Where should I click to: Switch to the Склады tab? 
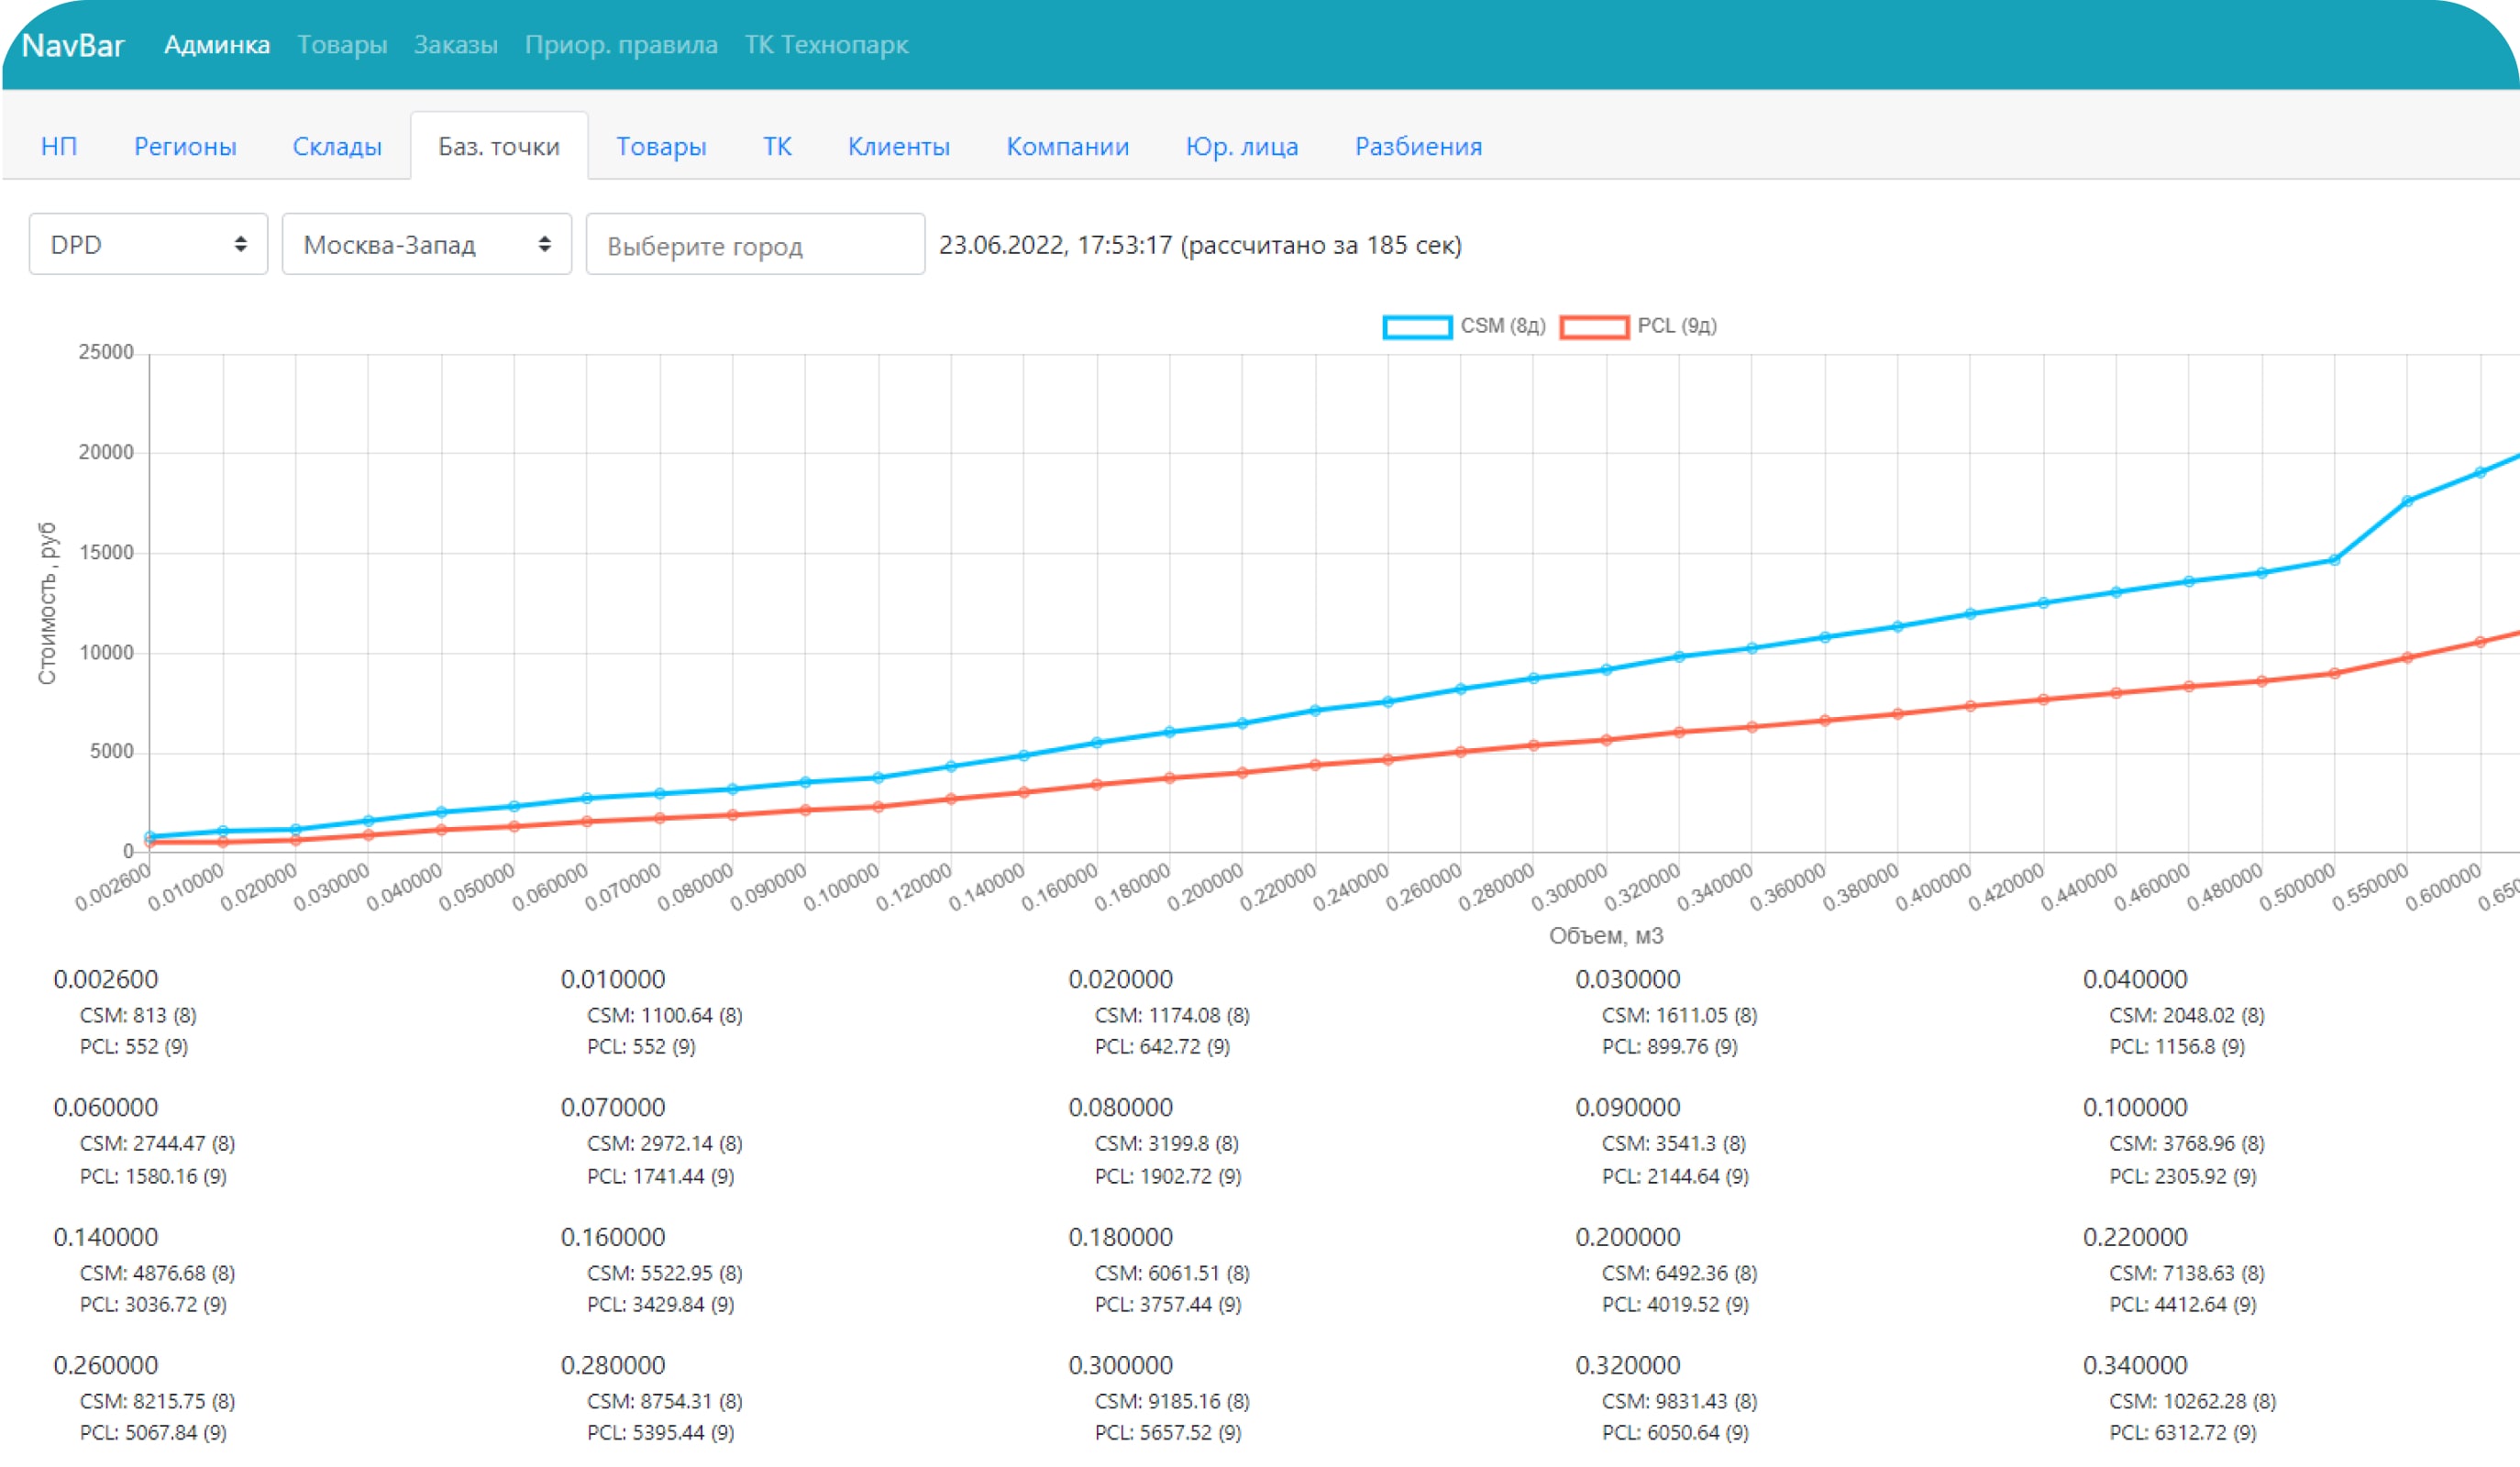point(337,146)
